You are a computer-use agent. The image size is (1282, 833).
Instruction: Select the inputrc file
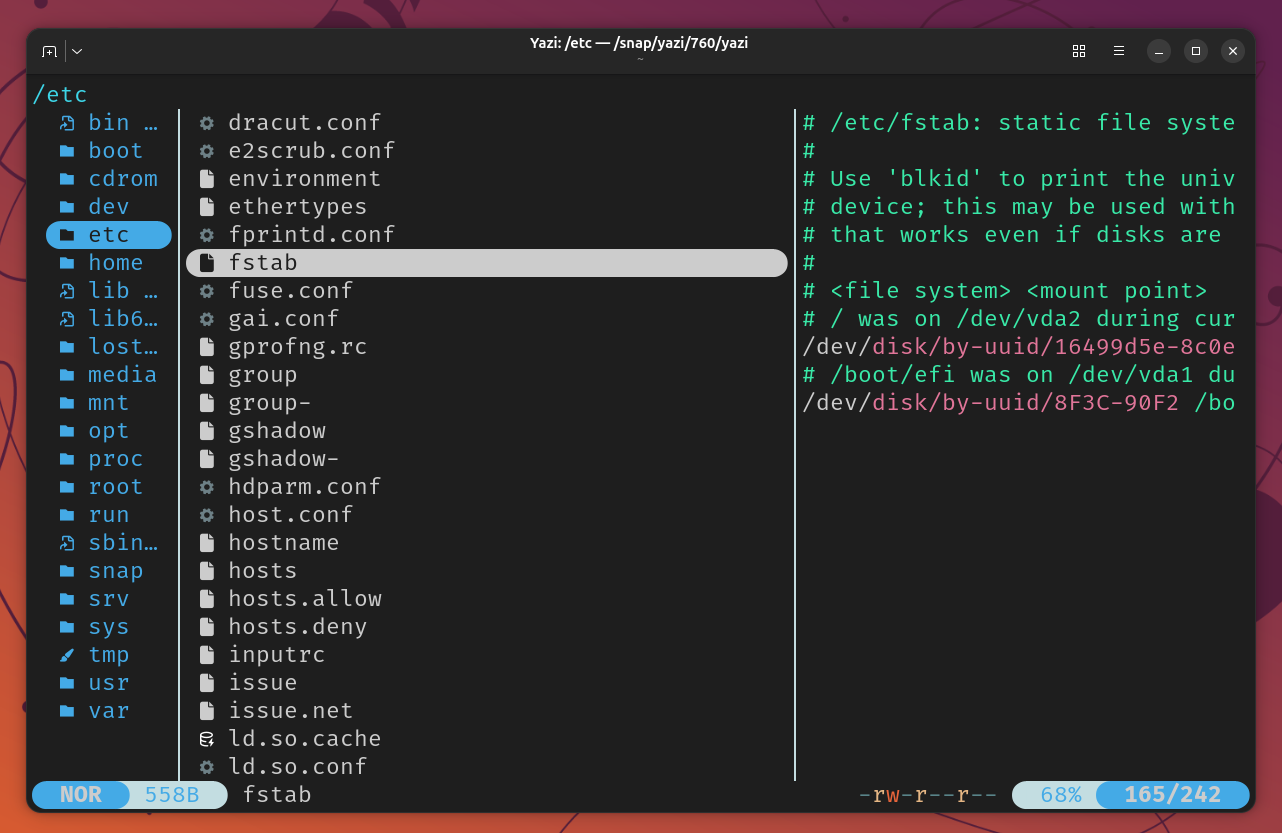point(277,655)
